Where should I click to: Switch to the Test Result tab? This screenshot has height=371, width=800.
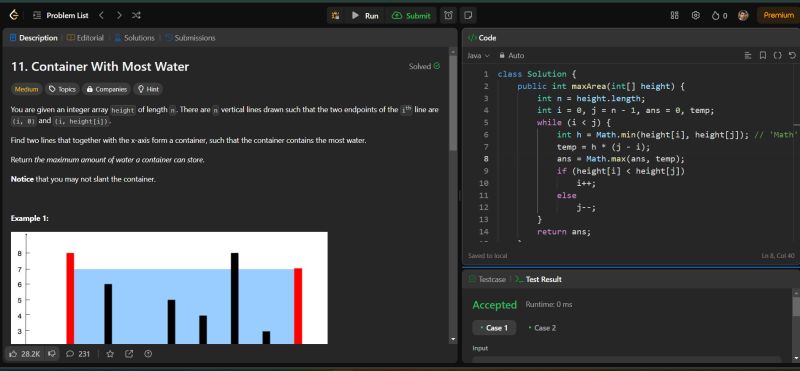point(538,279)
